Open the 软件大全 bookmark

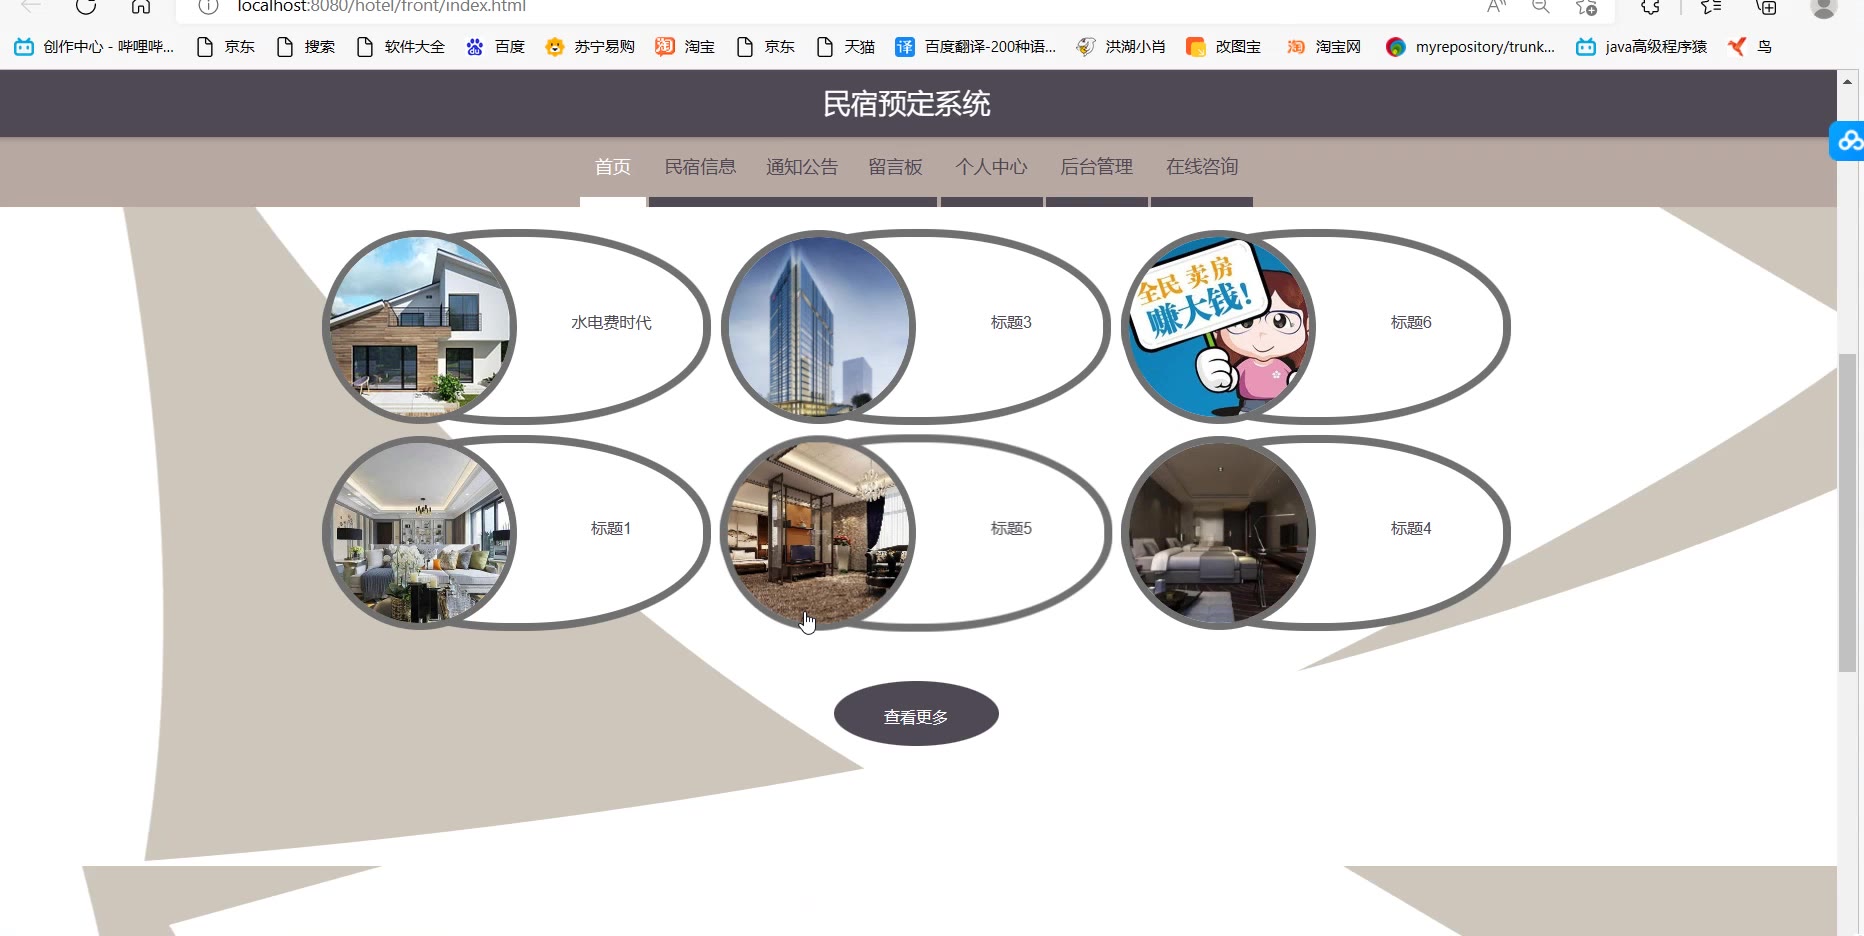click(x=401, y=47)
